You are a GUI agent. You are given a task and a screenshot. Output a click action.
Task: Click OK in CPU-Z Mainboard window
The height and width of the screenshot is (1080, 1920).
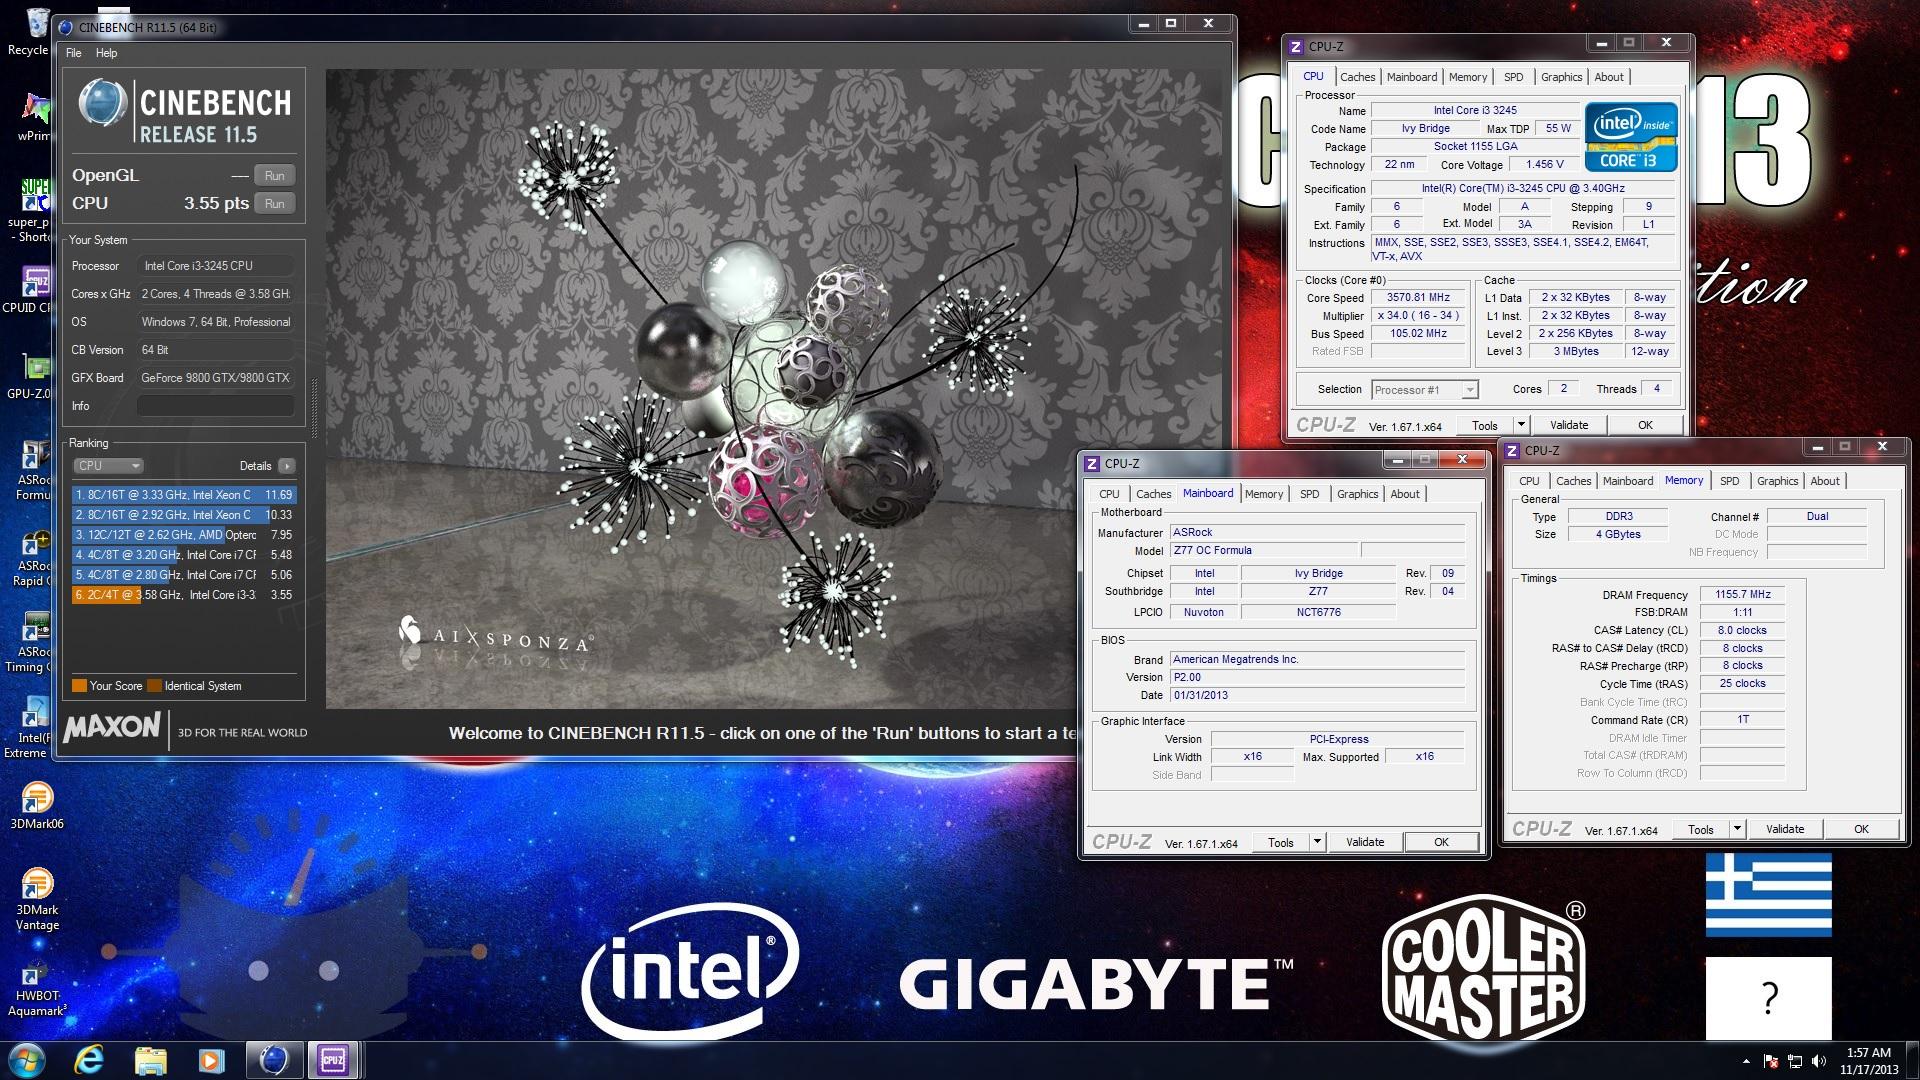point(1441,842)
